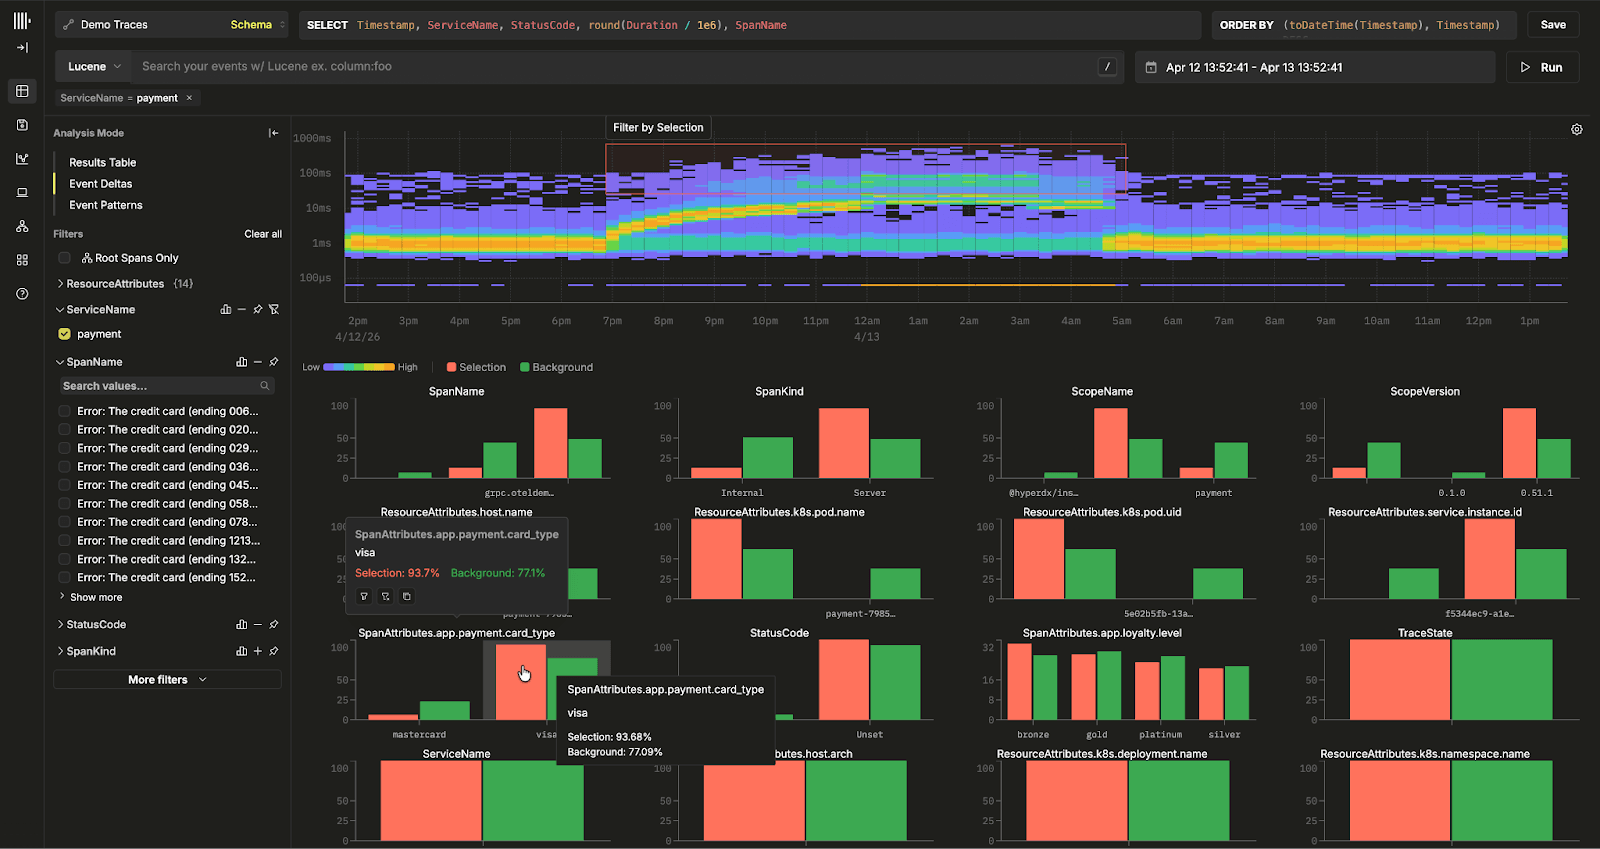Open the Dashboards grid icon in sidebar
This screenshot has height=849, width=1600.
[x=22, y=260]
